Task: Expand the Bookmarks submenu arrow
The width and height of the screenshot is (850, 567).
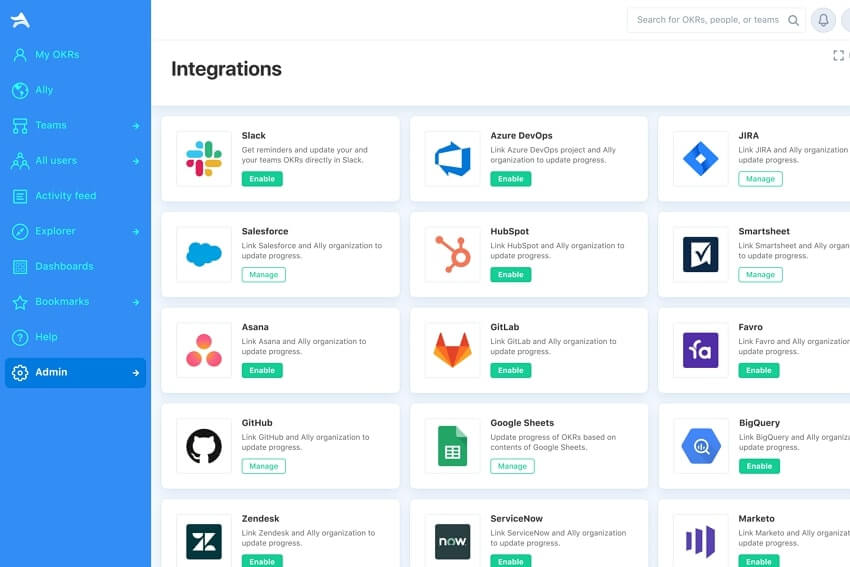Action: coord(136,302)
